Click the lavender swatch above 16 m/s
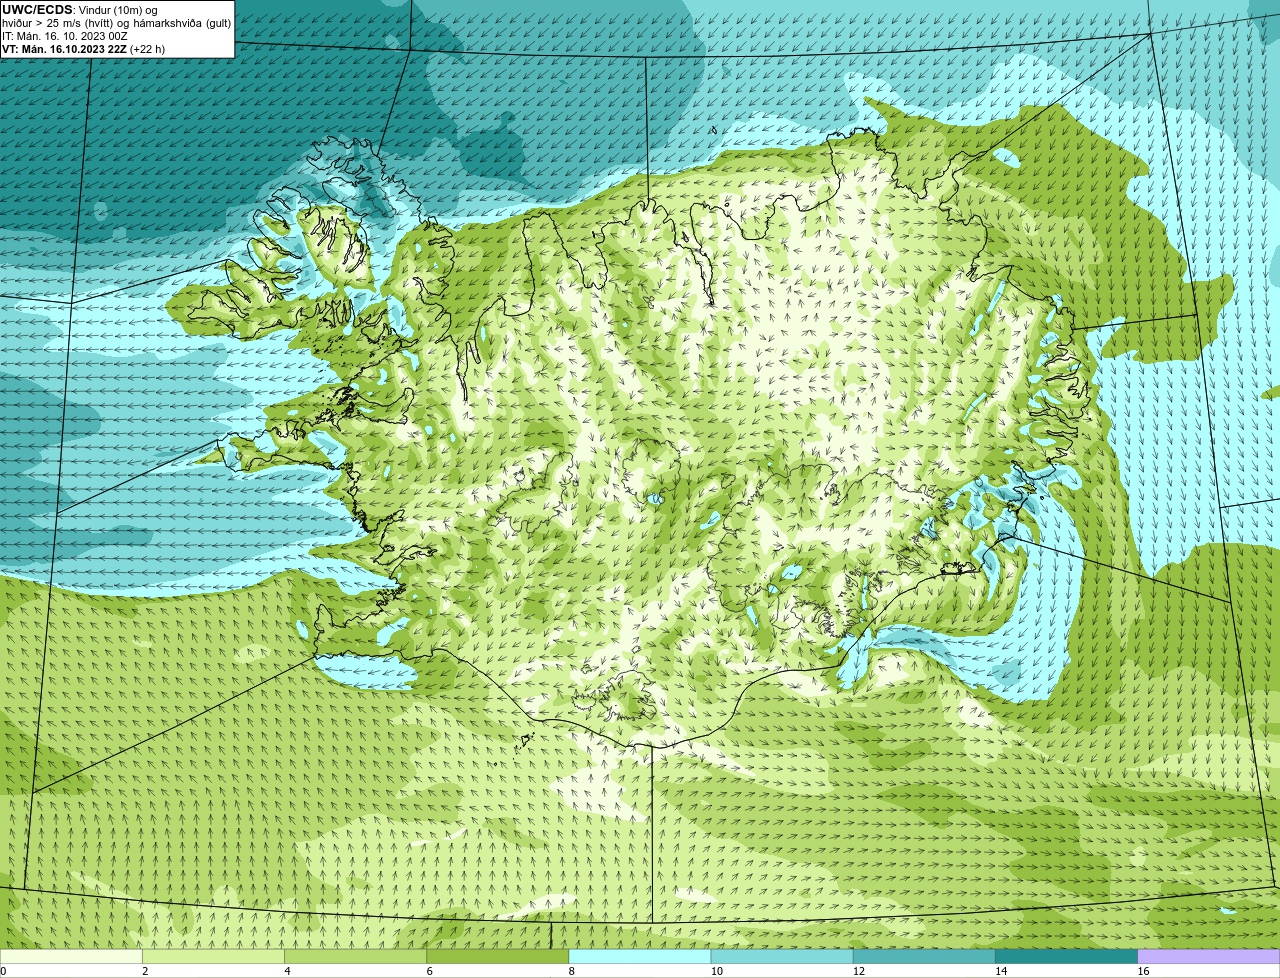Image resolution: width=1280 pixels, height=978 pixels. click(x=1209, y=957)
